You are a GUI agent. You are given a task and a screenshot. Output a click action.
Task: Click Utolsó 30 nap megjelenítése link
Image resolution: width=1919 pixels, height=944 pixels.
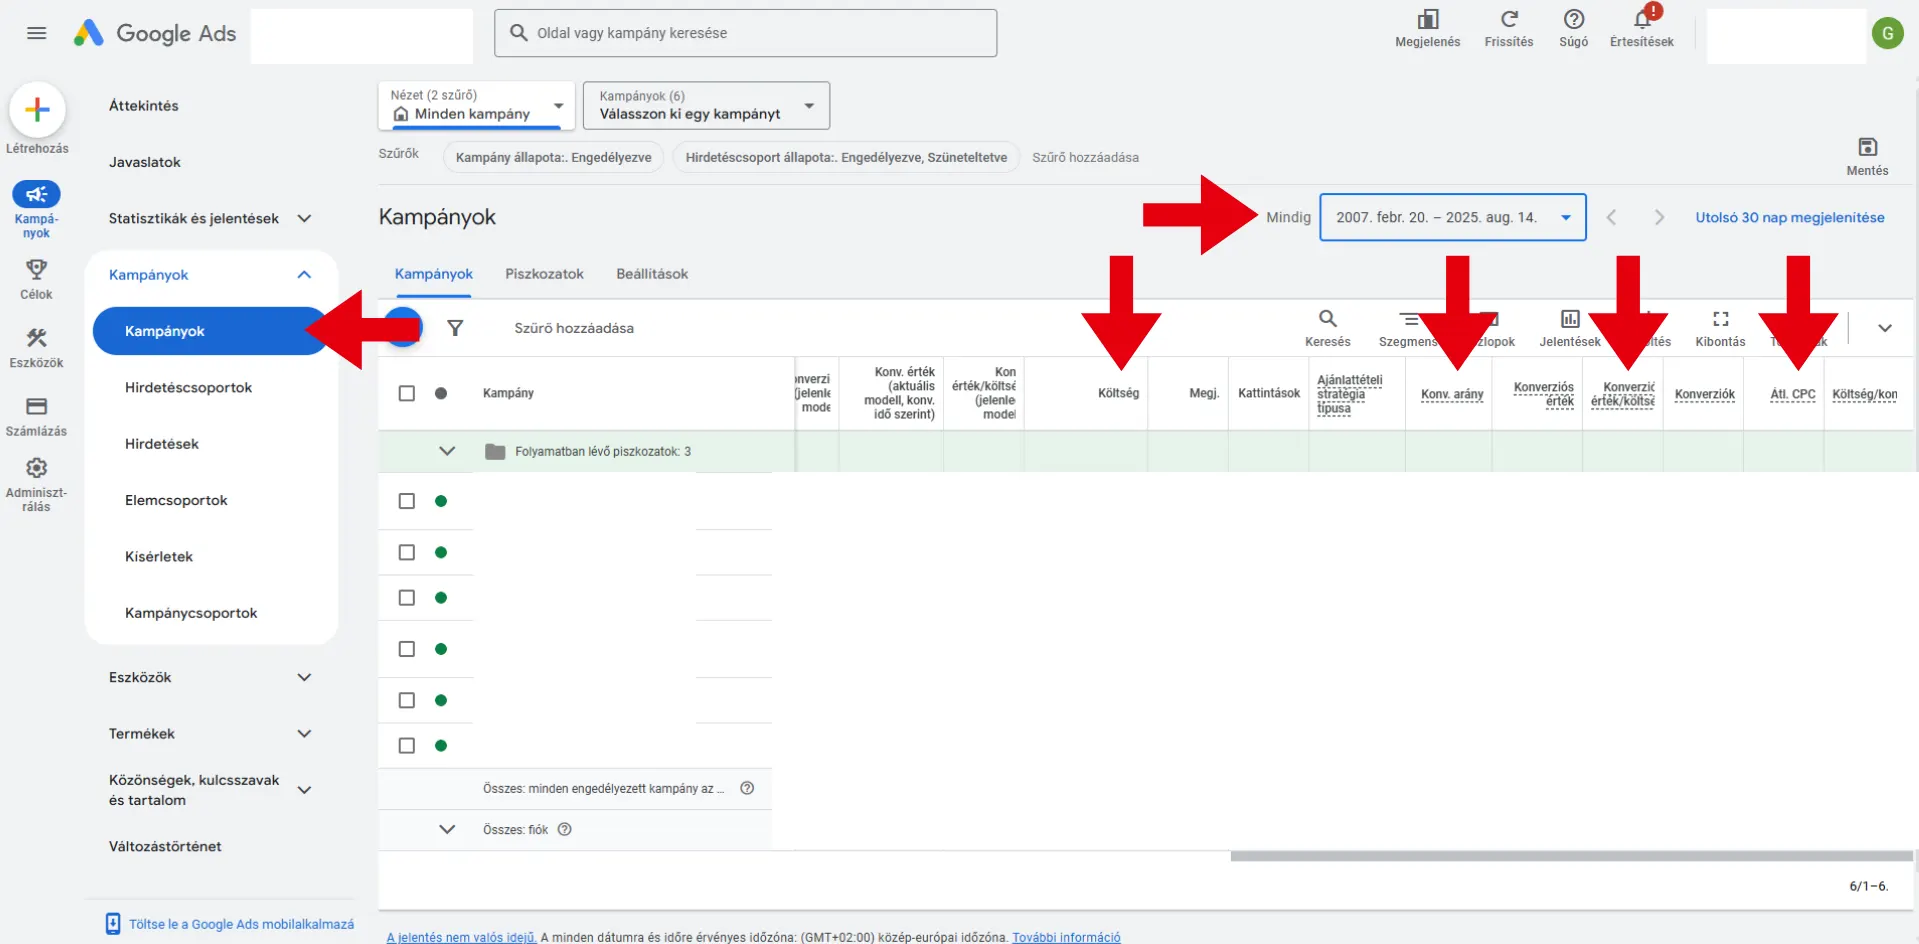pyautogui.click(x=1789, y=217)
